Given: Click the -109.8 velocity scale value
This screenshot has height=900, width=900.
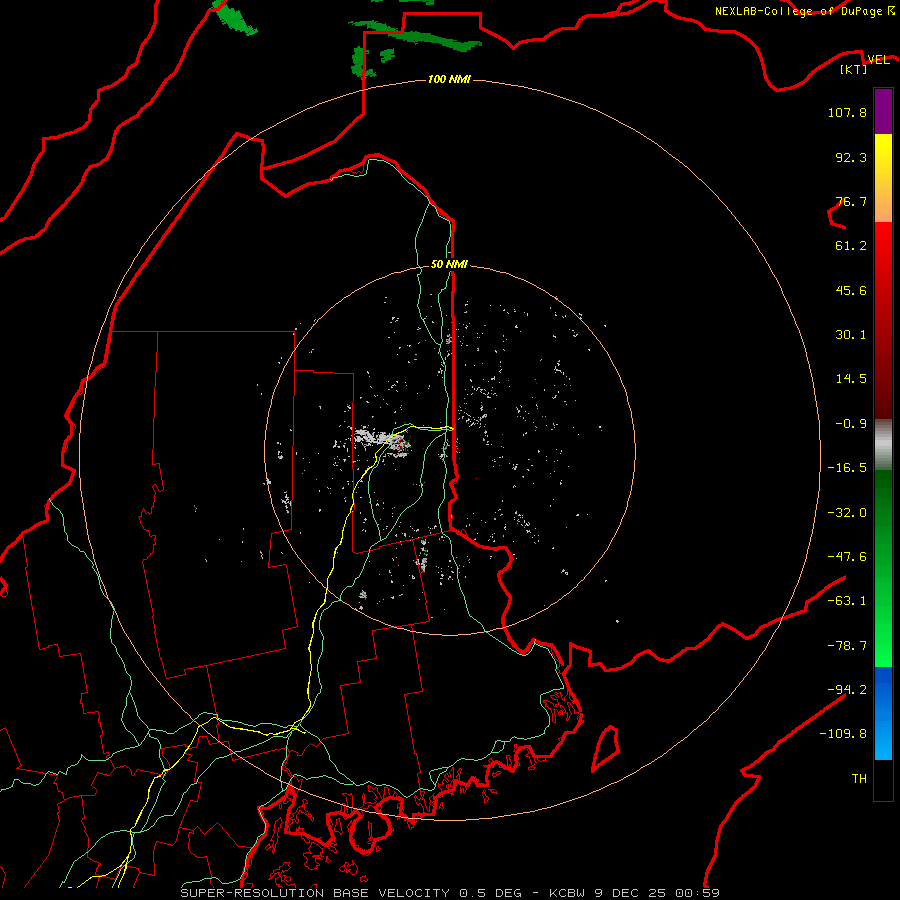Looking at the screenshot, I should click(x=843, y=734).
